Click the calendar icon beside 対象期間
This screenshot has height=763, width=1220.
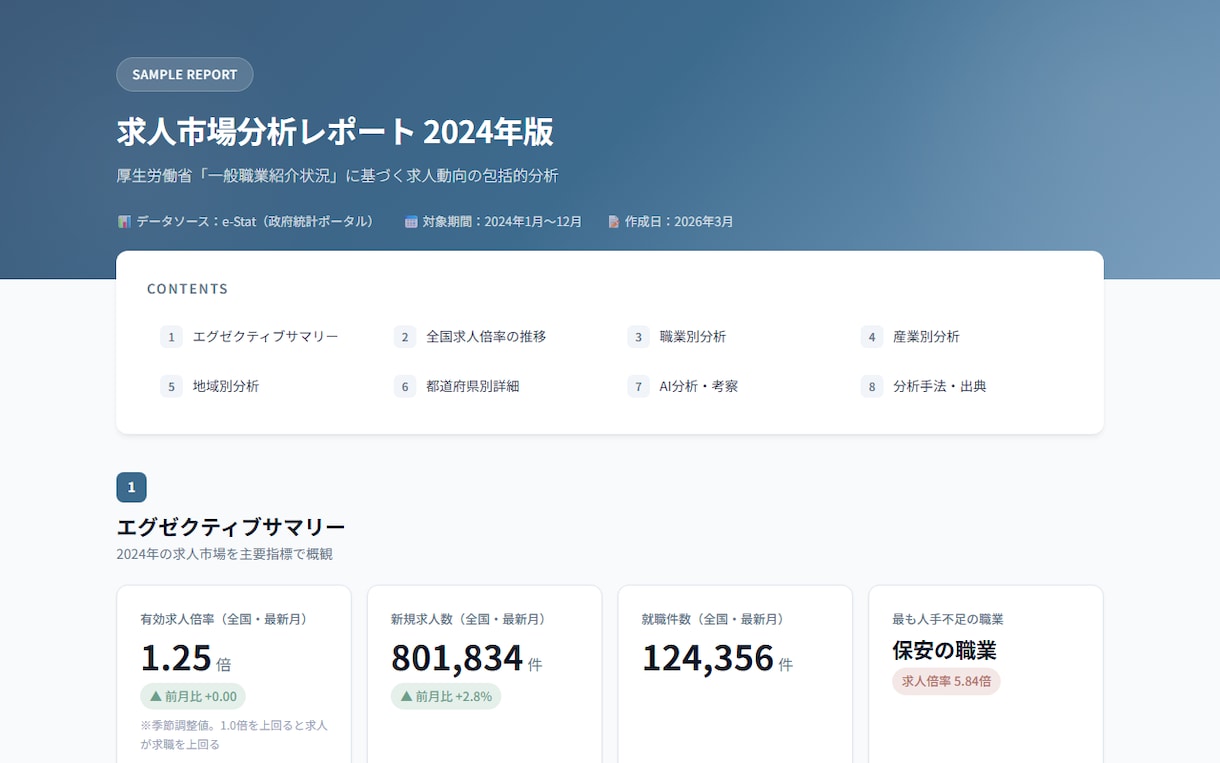pos(411,222)
